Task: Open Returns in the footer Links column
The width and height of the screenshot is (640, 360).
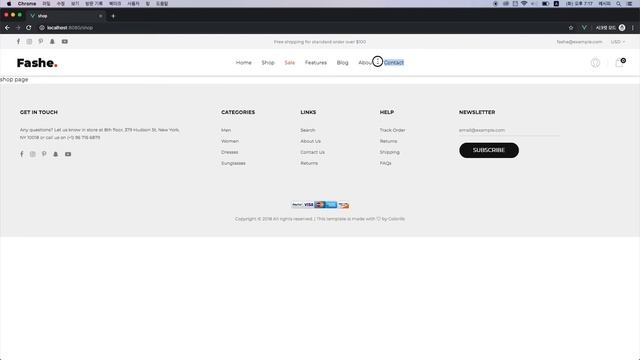Action: [x=309, y=163]
